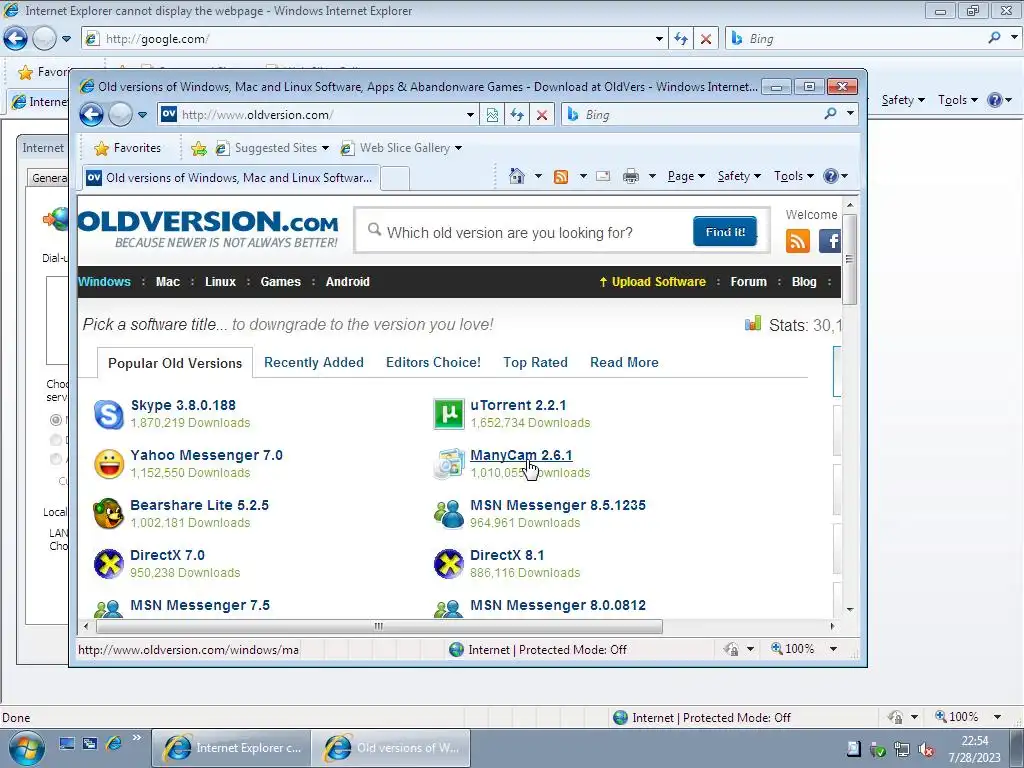This screenshot has height=768, width=1024.
Task: Open a new tab in the front window
Action: pyautogui.click(x=394, y=178)
